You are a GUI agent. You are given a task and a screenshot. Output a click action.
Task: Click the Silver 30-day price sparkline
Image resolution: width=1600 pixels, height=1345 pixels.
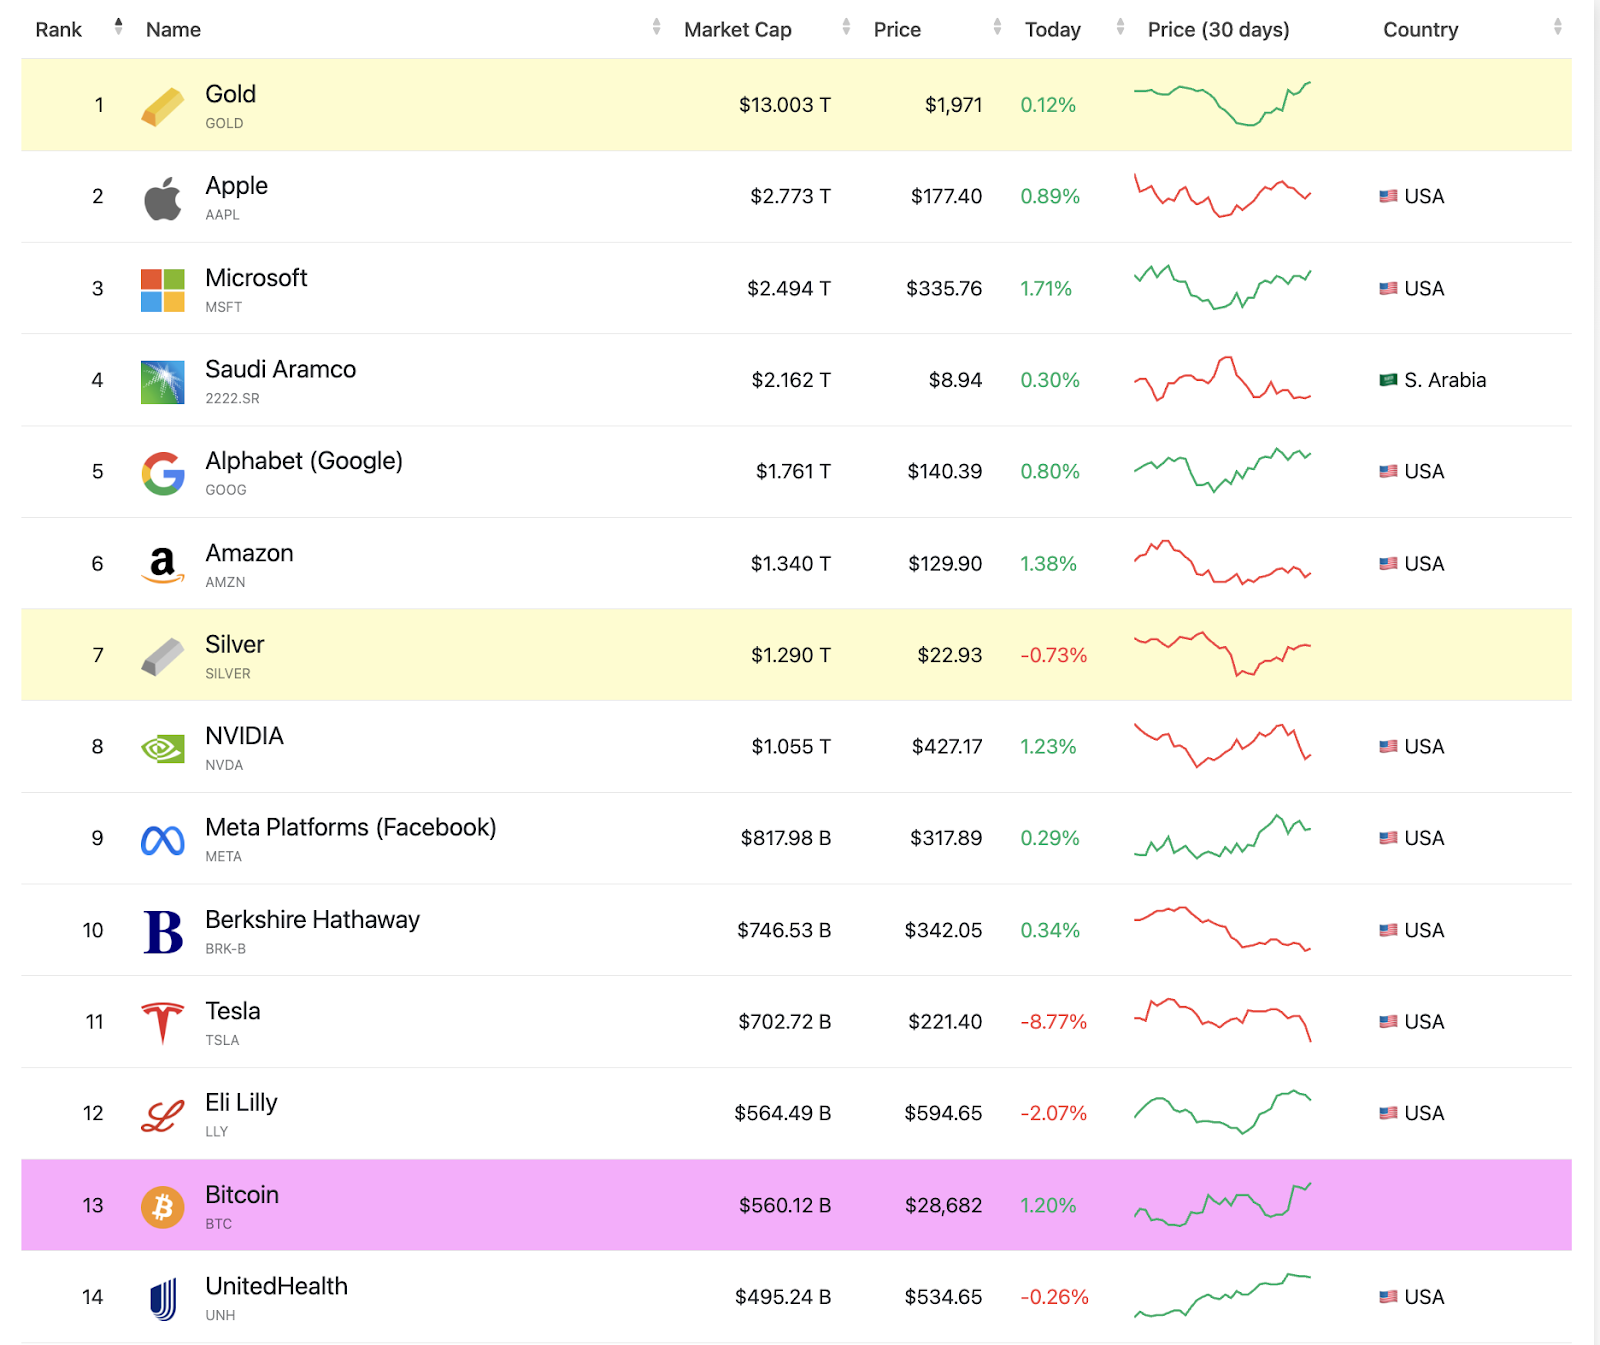[x=1222, y=654]
